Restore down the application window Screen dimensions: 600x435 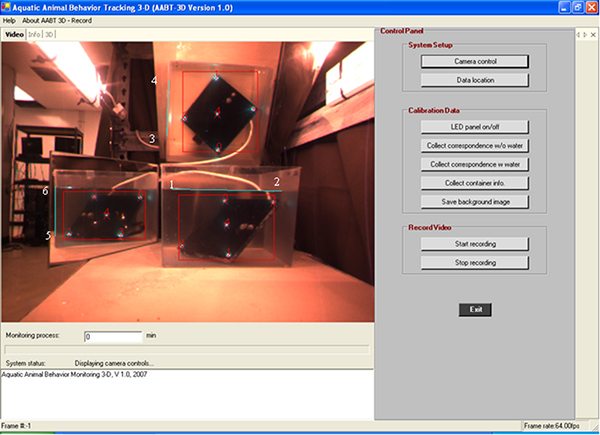pos(573,7)
